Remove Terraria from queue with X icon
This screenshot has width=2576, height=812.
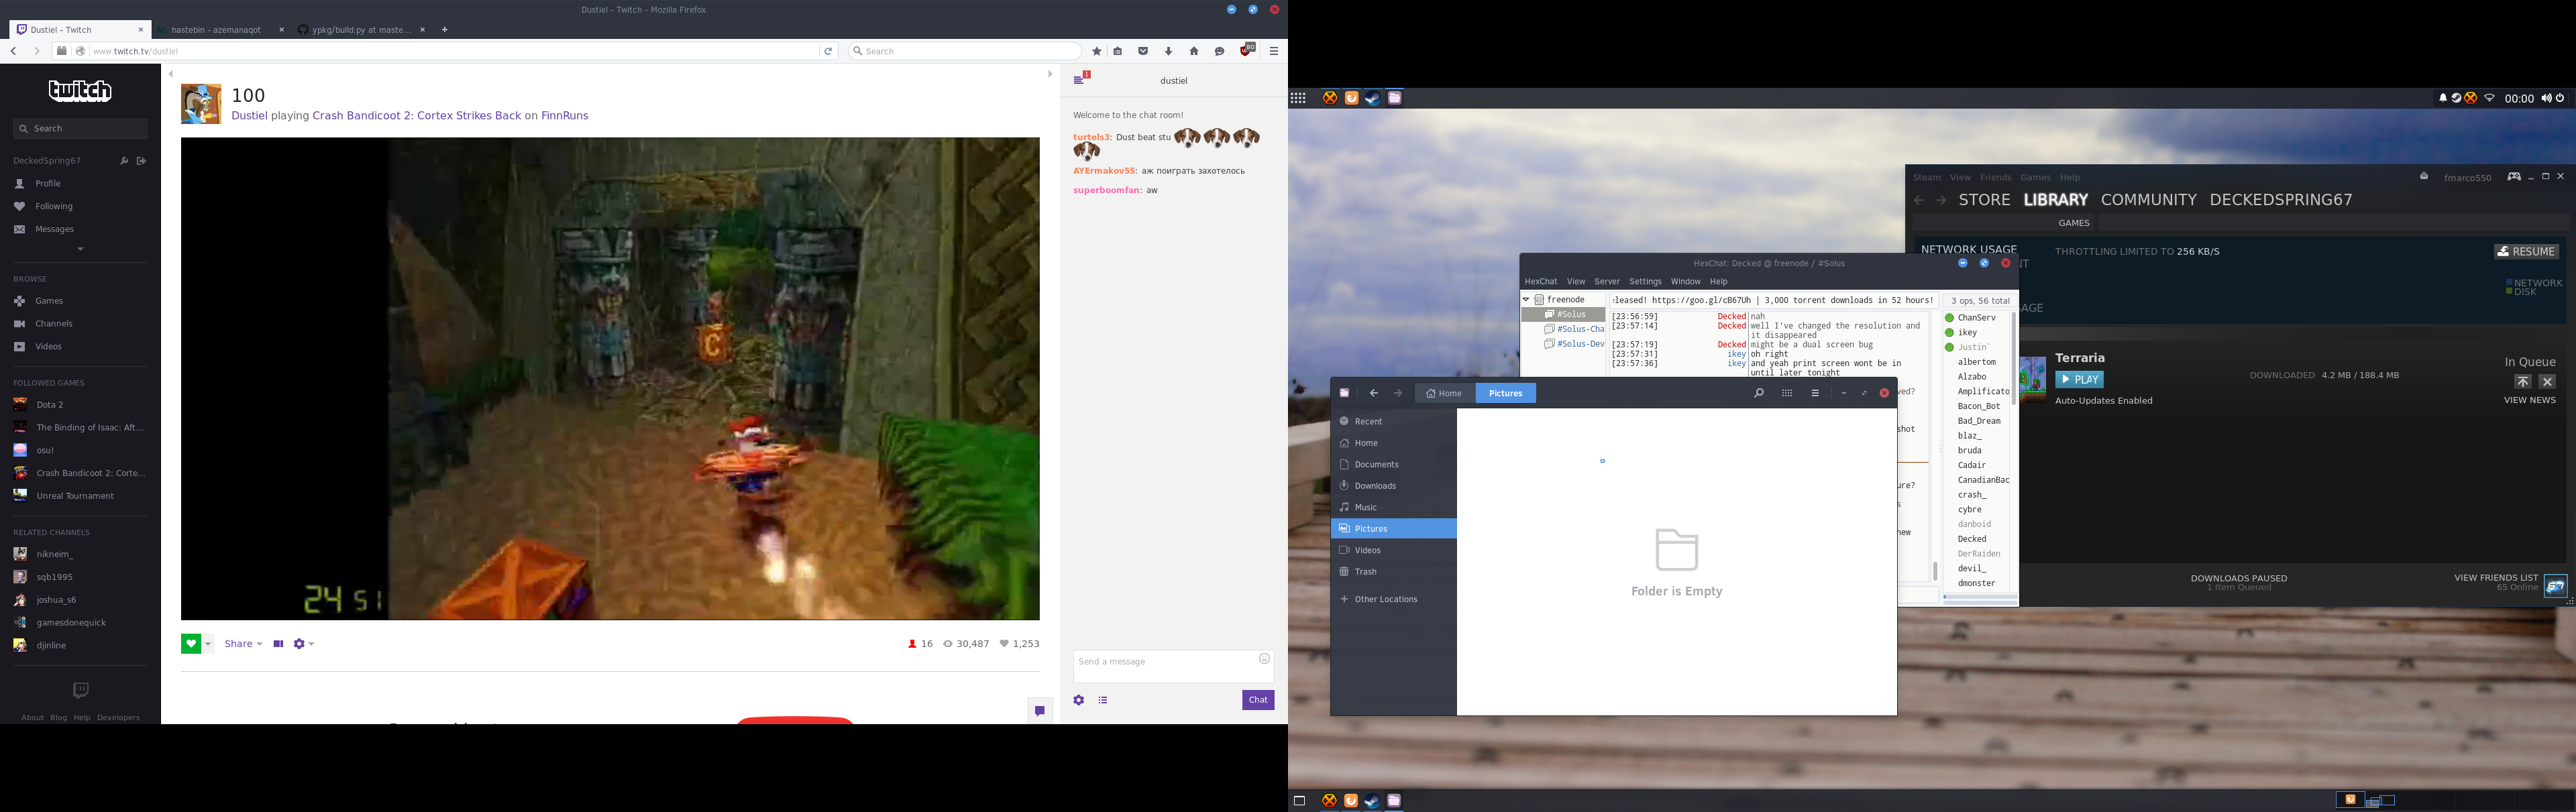[x=2547, y=382]
